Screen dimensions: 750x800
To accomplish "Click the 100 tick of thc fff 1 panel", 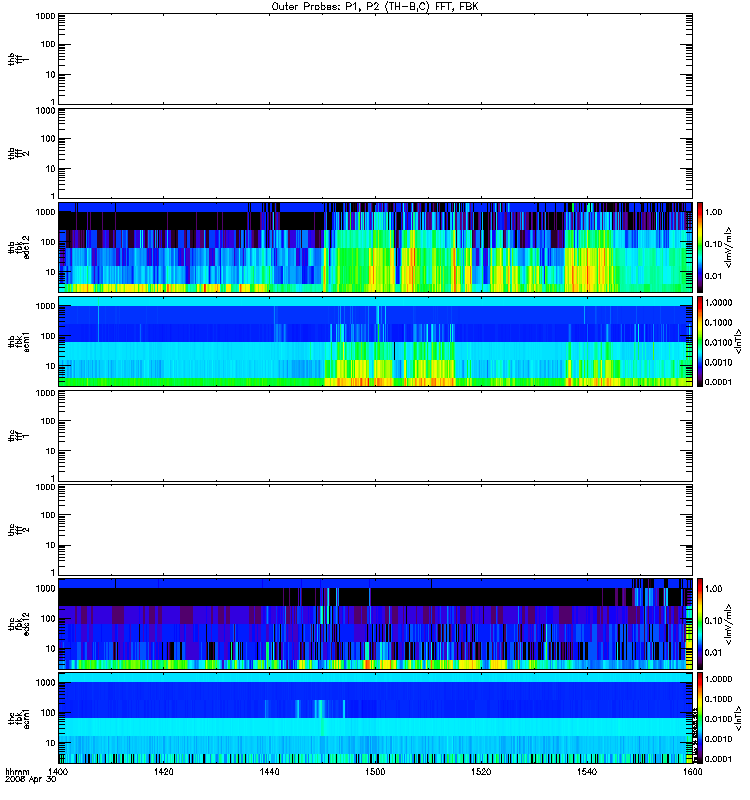I will pyautogui.click(x=48, y=421).
